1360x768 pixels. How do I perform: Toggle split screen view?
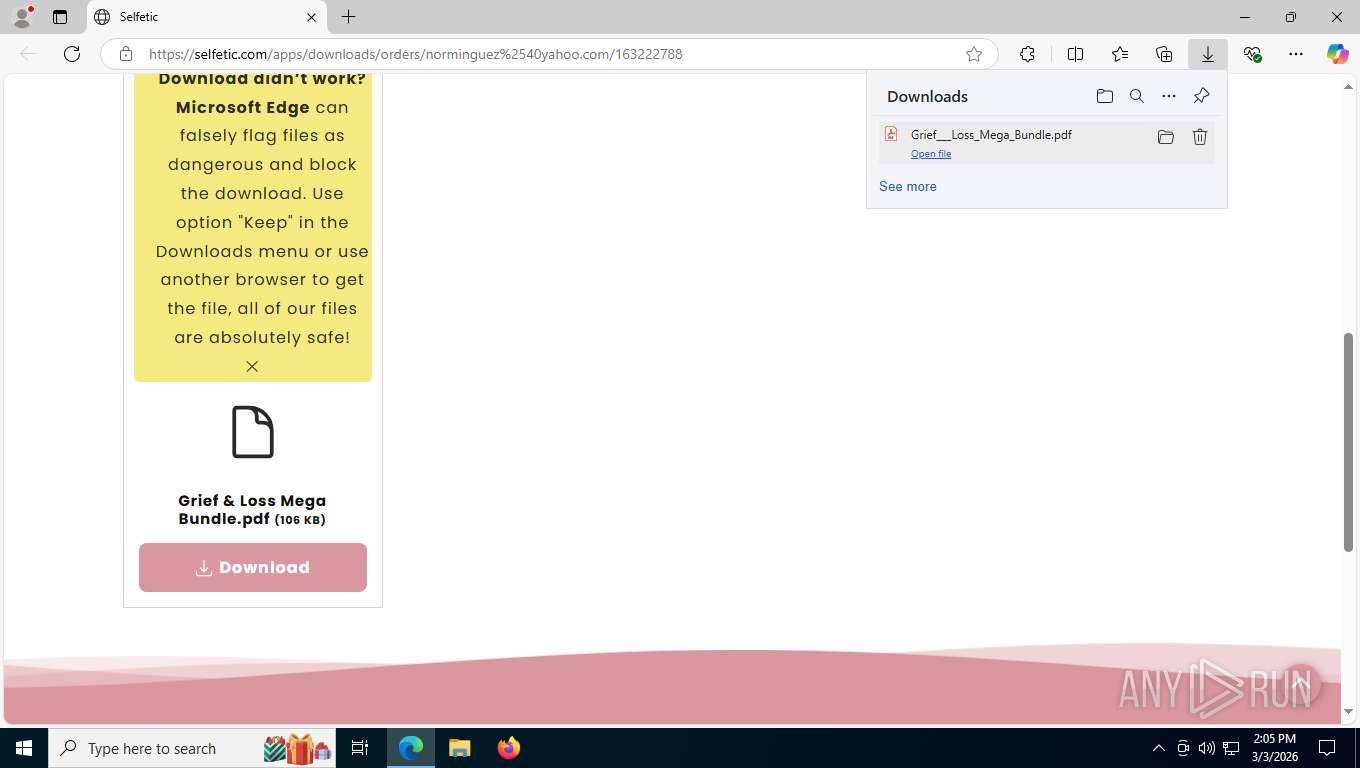coord(1075,54)
